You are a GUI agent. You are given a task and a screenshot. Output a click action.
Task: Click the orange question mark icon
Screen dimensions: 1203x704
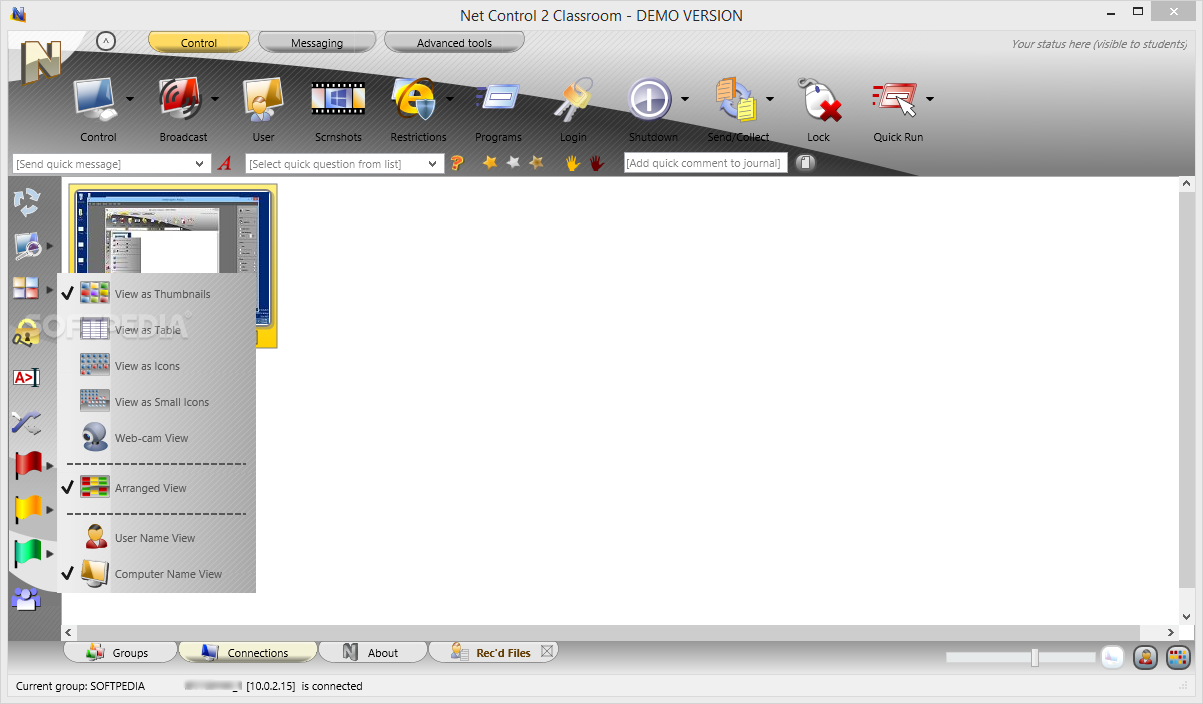click(x=457, y=163)
